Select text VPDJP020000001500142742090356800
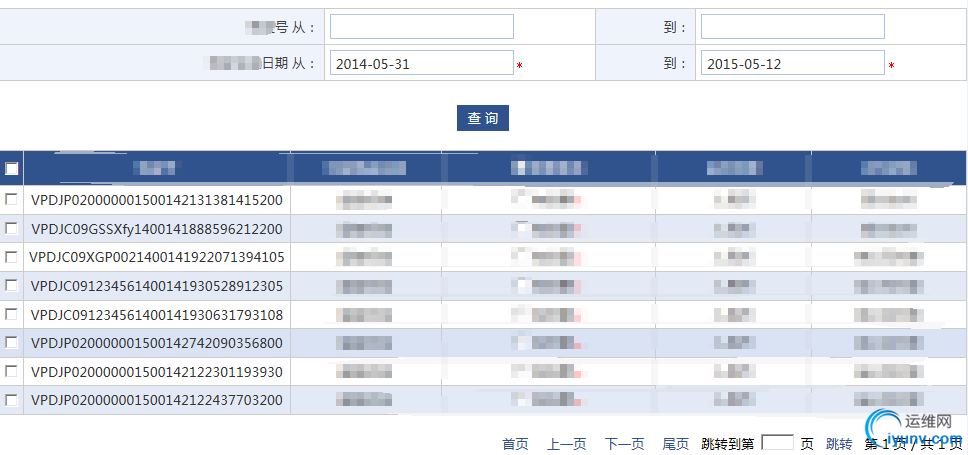The width and height of the screenshot is (968, 455). pyautogui.click(x=157, y=343)
